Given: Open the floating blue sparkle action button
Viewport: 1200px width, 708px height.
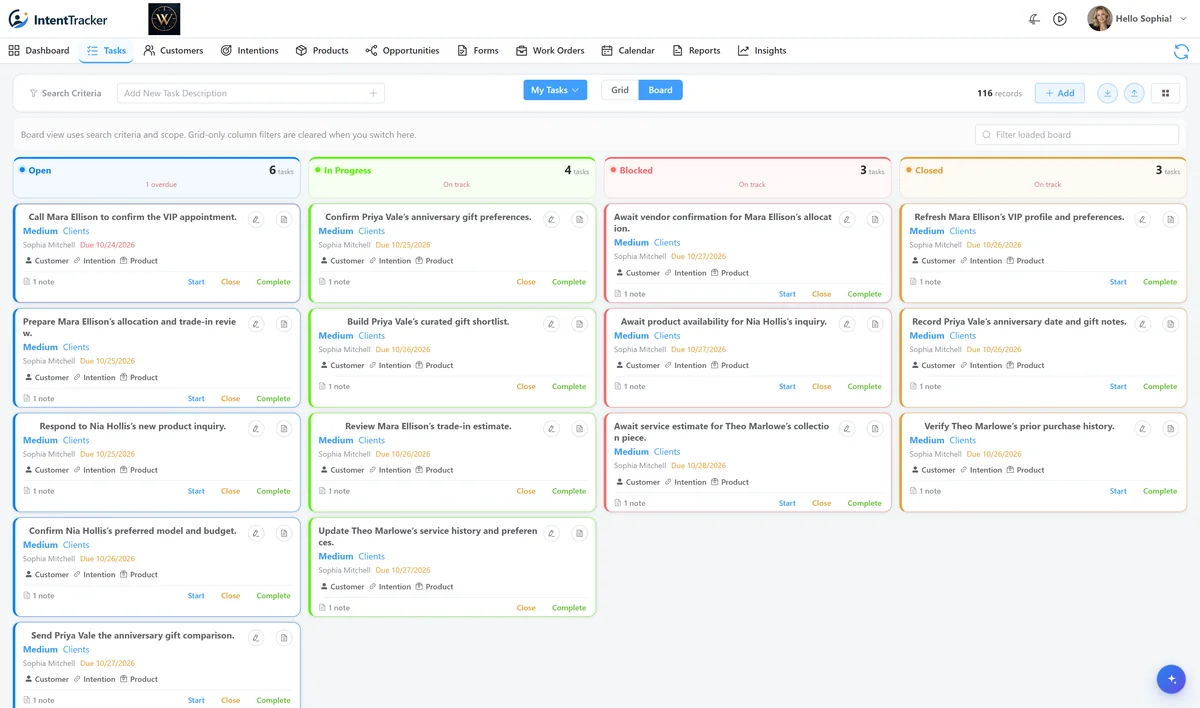Looking at the screenshot, I should [1171, 679].
